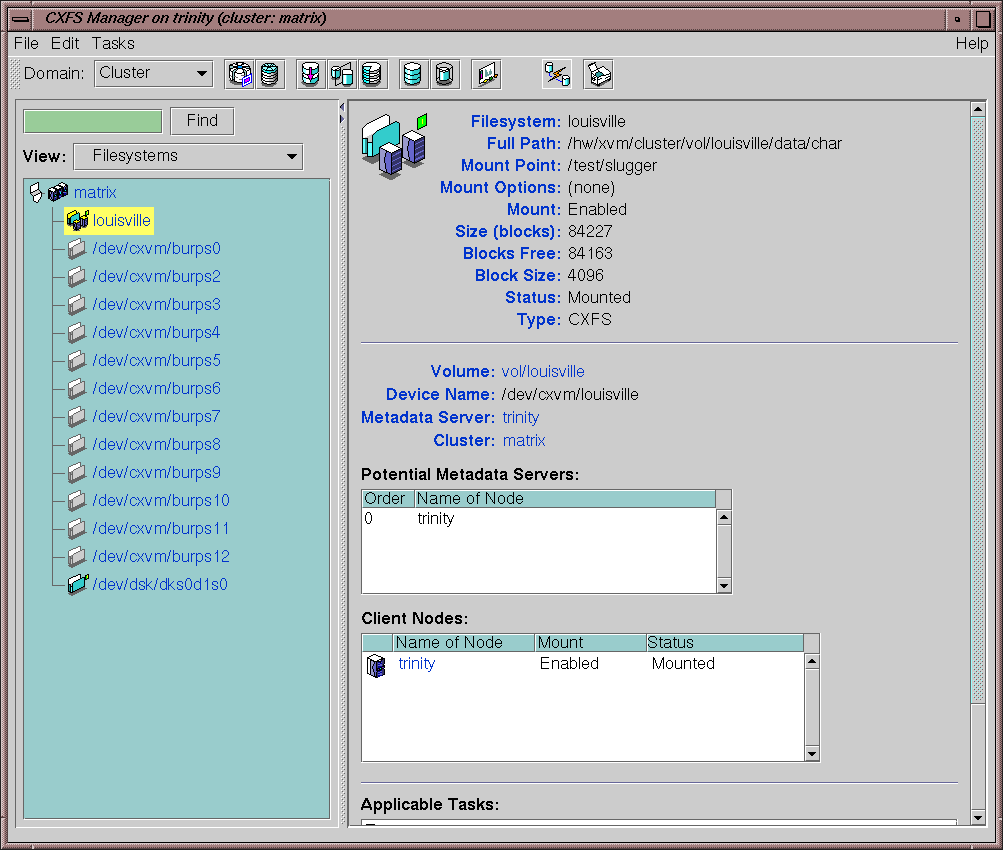Open the Tasks menu
The image size is (1003, 850).
113,43
